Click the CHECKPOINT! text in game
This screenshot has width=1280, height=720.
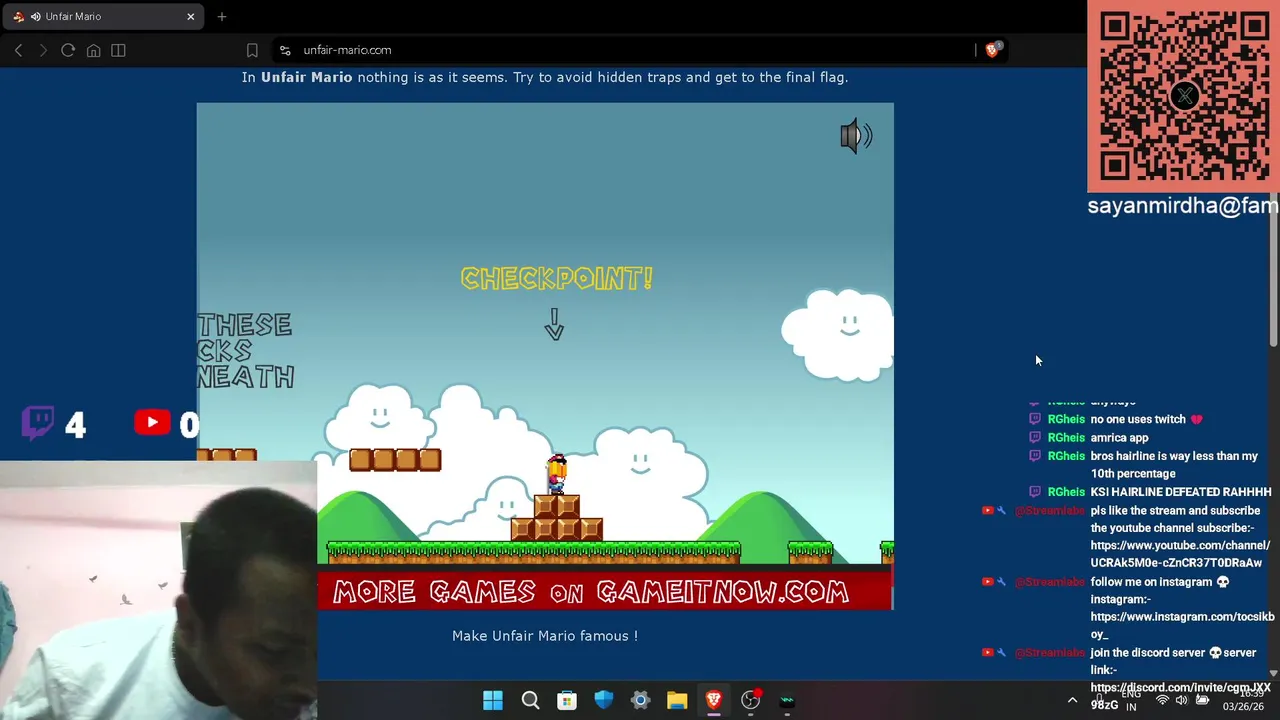click(x=556, y=278)
